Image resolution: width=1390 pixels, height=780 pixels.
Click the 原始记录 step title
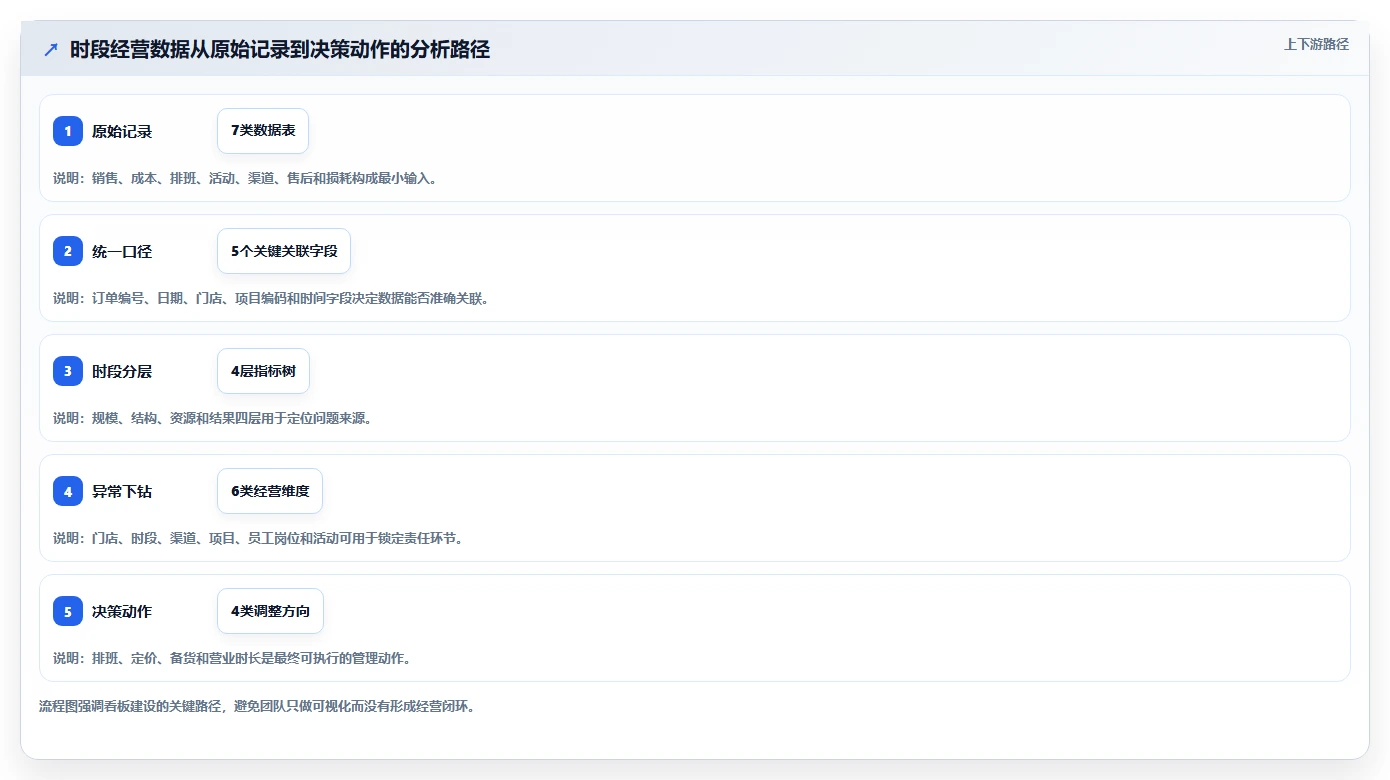(x=122, y=131)
